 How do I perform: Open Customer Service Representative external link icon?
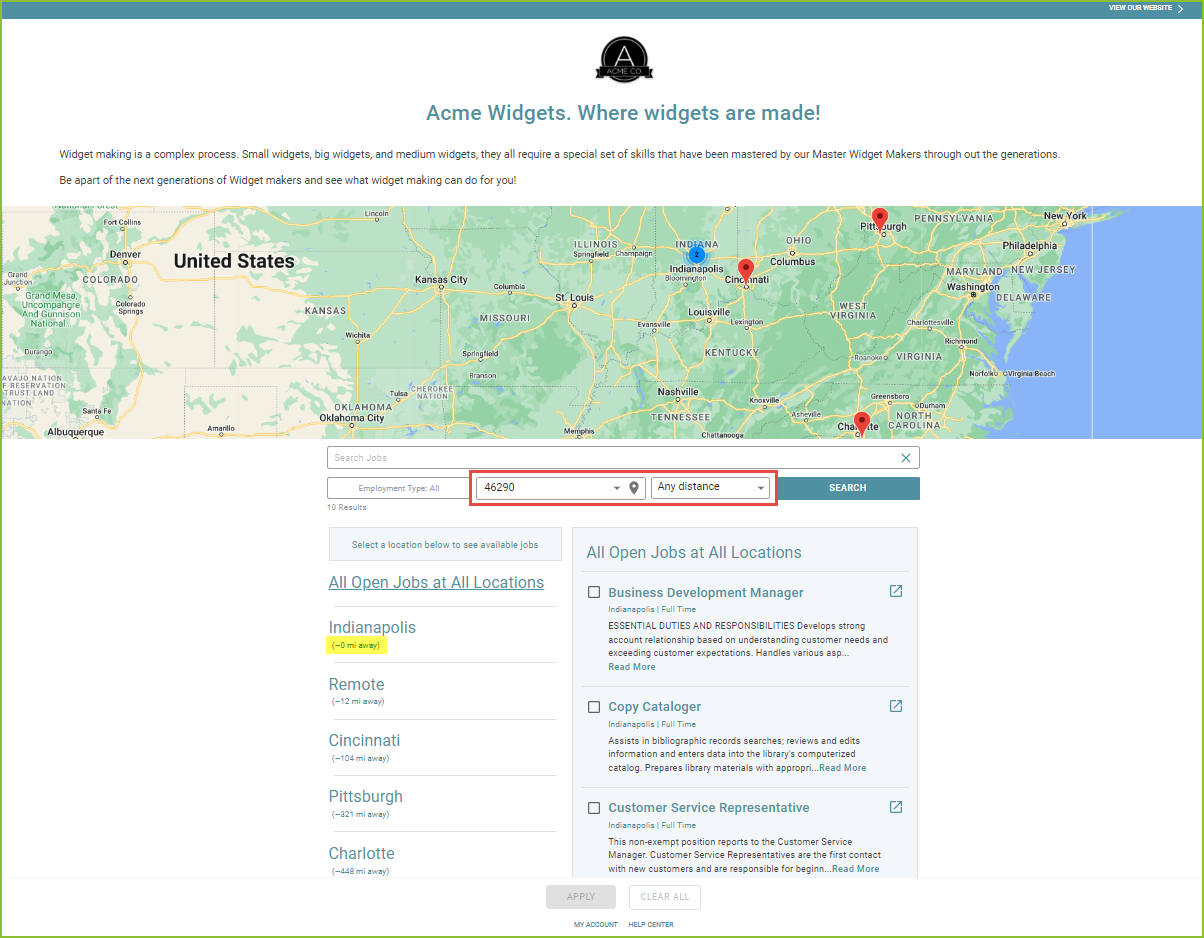coord(896,807)
